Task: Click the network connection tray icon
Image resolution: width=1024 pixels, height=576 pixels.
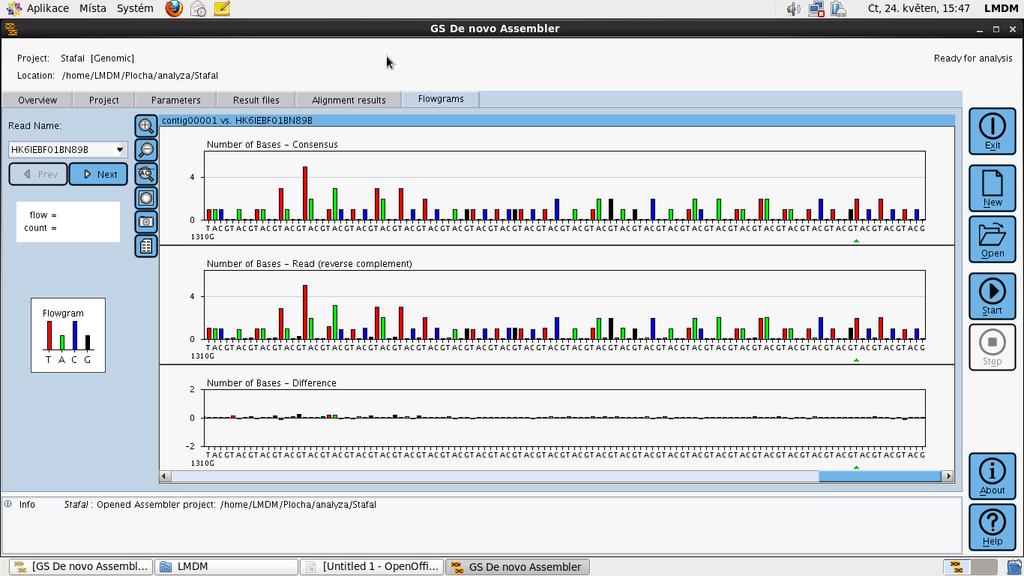Action: pos(816,8)
